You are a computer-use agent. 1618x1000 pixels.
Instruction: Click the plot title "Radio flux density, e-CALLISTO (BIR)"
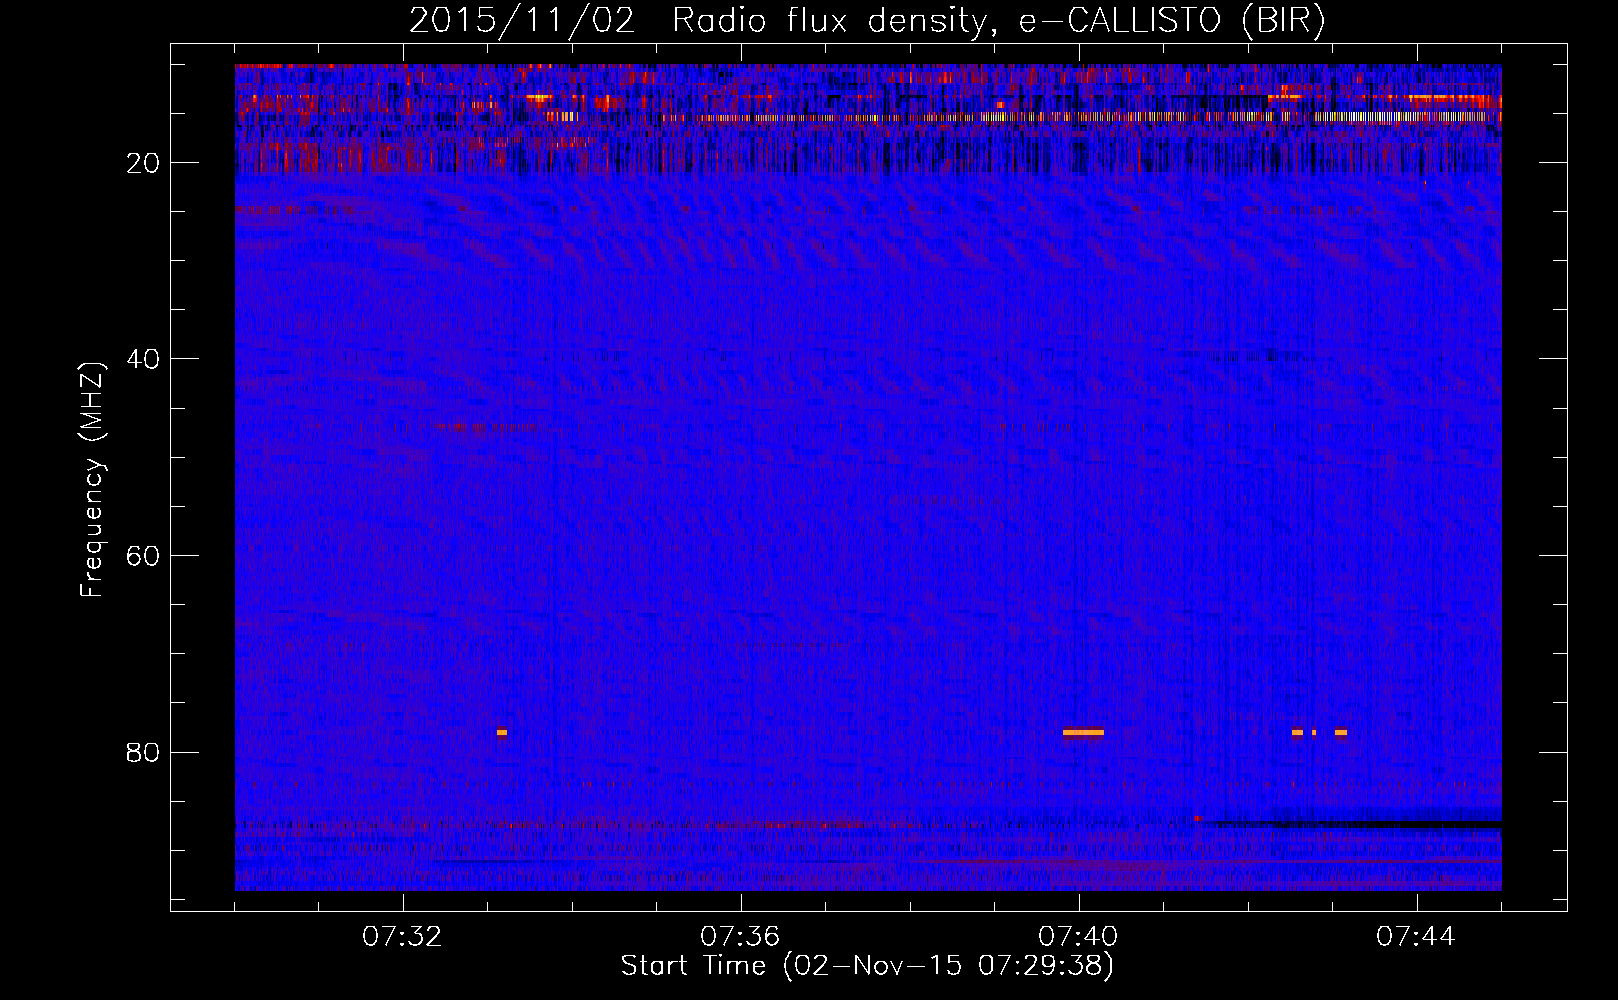998,21
